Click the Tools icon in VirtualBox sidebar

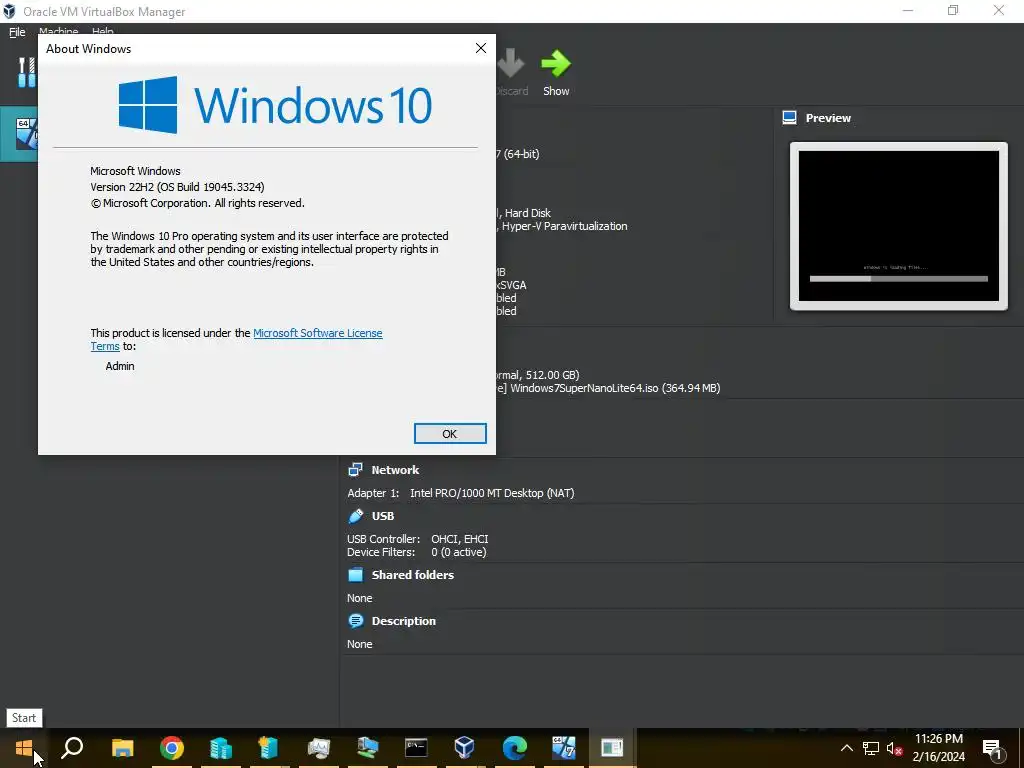(x=26, y=72)
